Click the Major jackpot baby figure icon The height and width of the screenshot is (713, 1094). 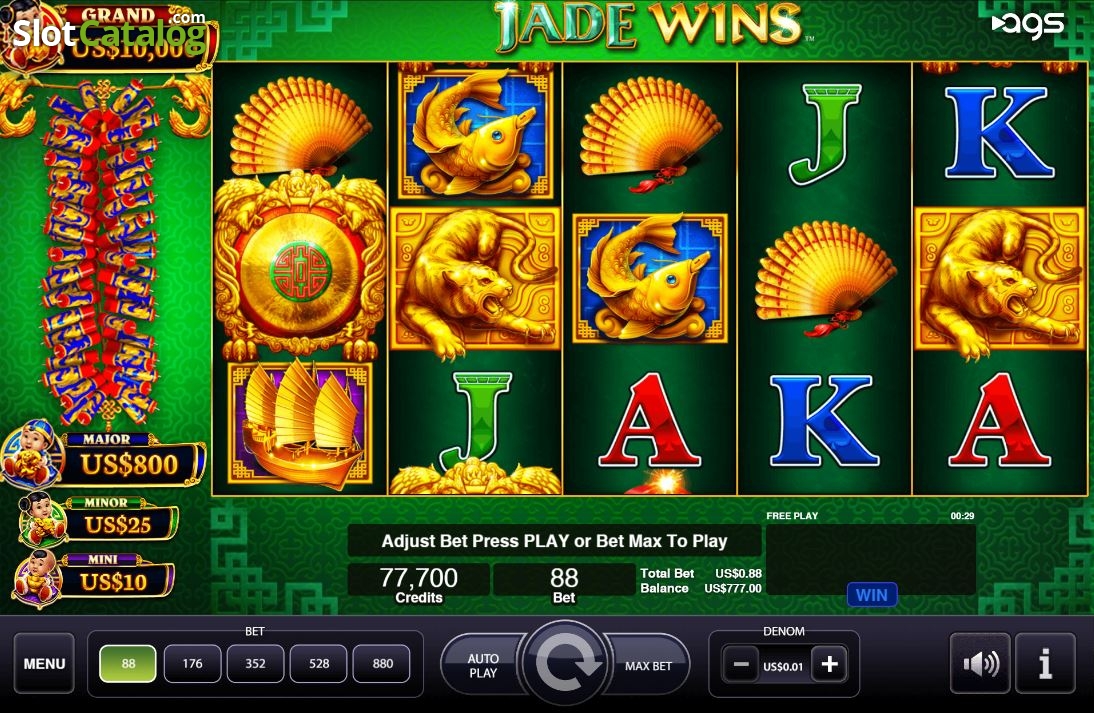coord(31,454)
